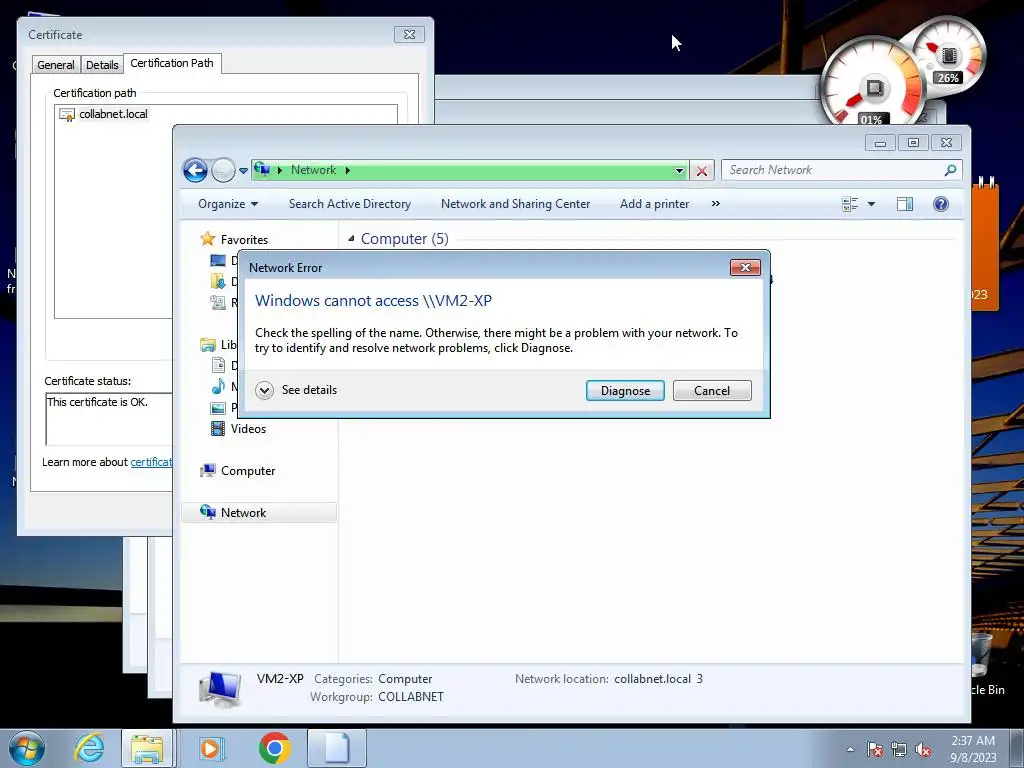The image size is (1024, 768).
Task: Close the Network Error dialog
Action: click(745, 268)
